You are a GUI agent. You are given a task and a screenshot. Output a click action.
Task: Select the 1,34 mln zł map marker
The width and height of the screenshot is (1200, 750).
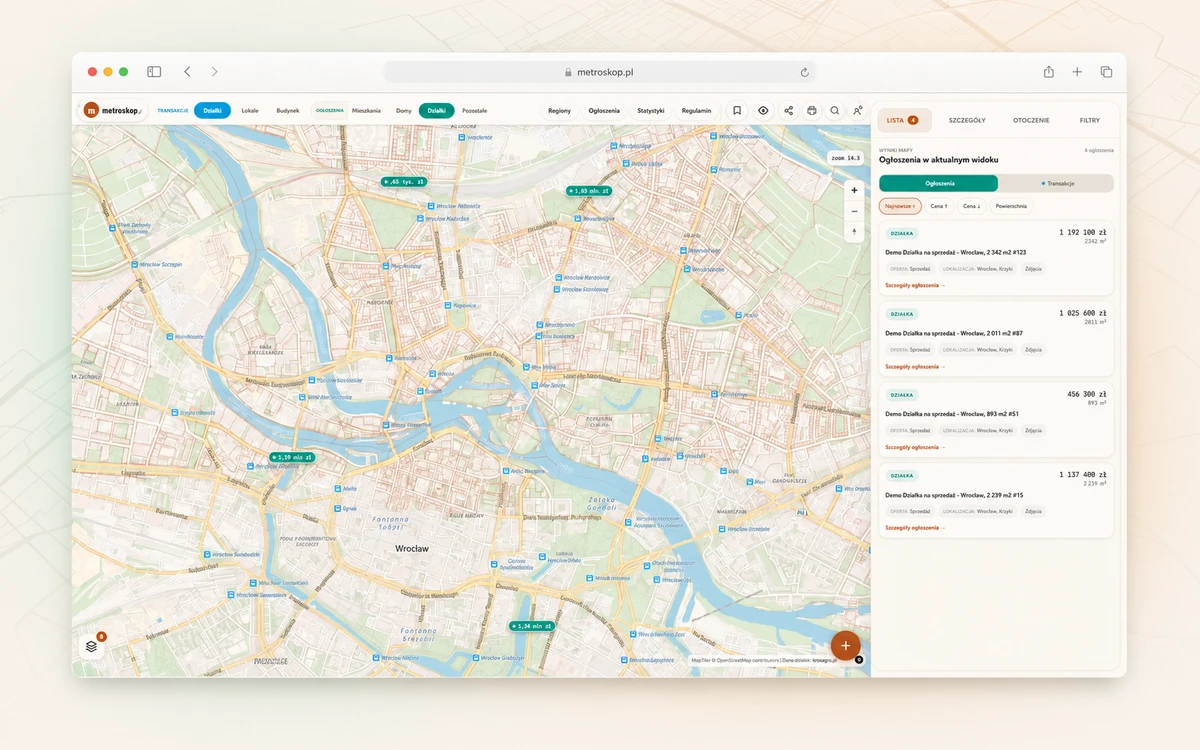(531, 625)
